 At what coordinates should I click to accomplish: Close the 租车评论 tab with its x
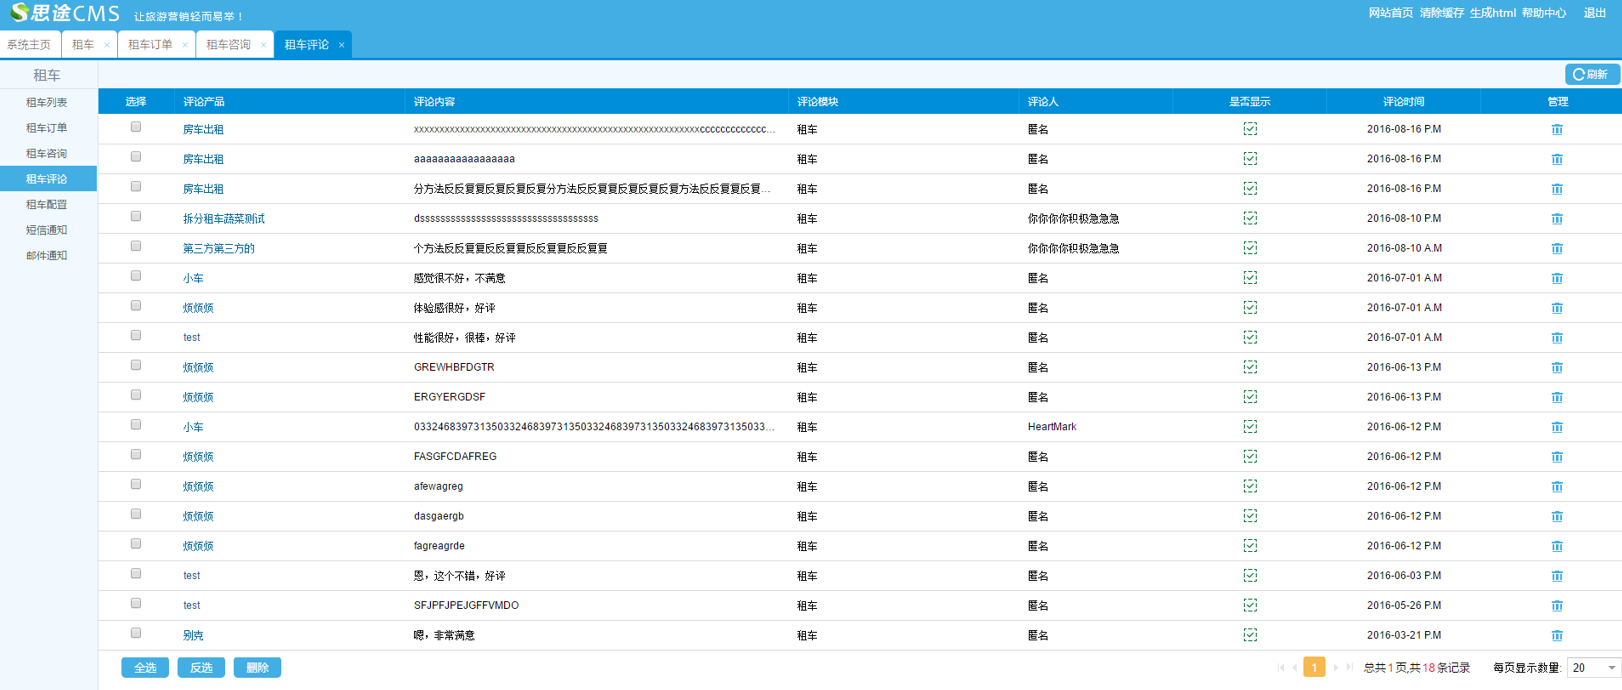pos(341,45)
